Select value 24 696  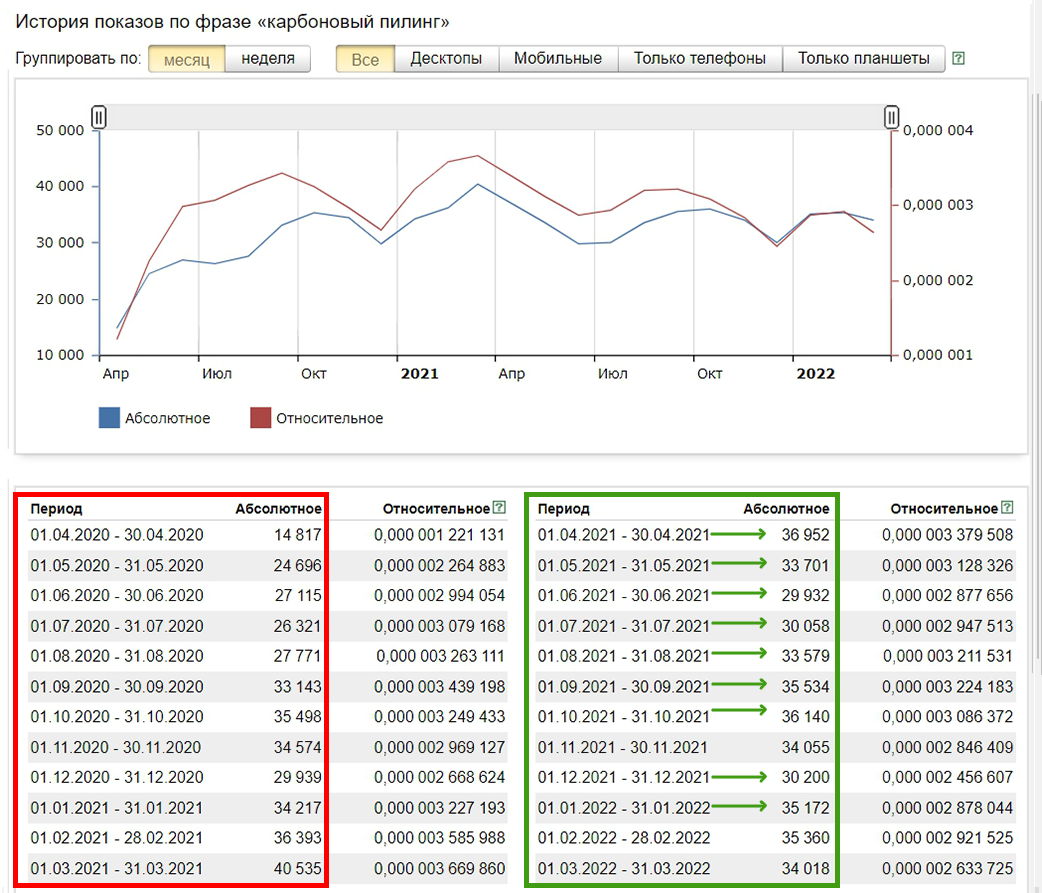(297, 565)
